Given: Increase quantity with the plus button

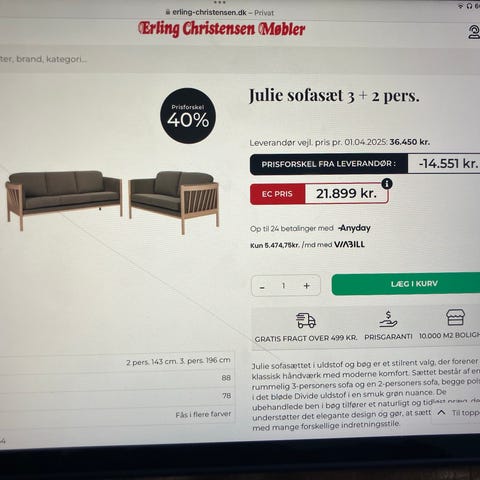Looking at the screenshot, I should pyautogui.click(x=307, y=286).
